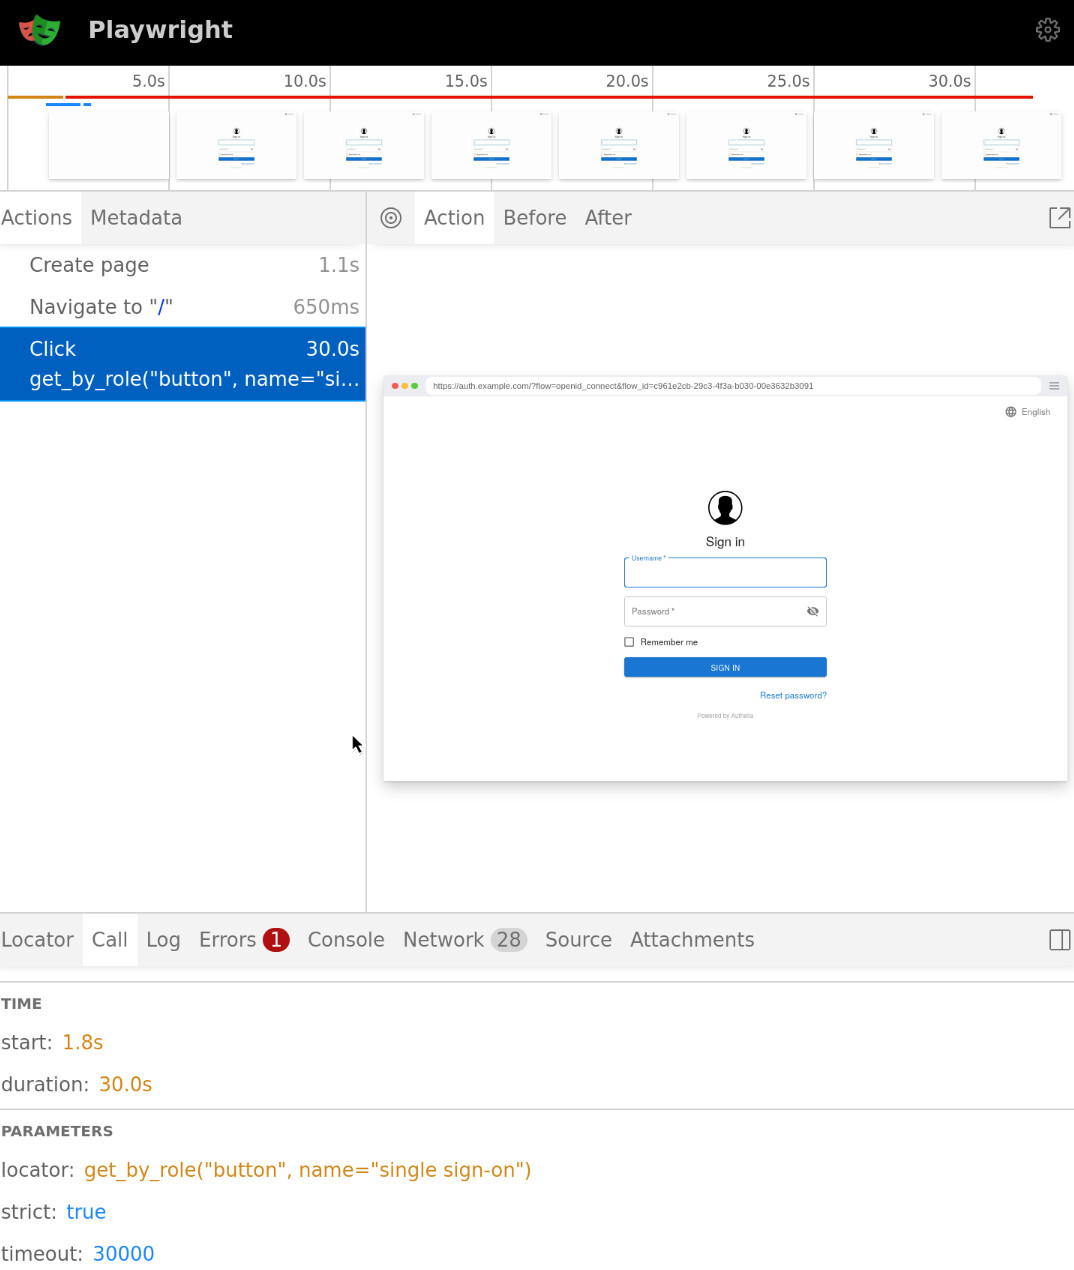Viewport: 1074px width, 1270px height.
Task: Click the Reset password link
Action: 793,696
